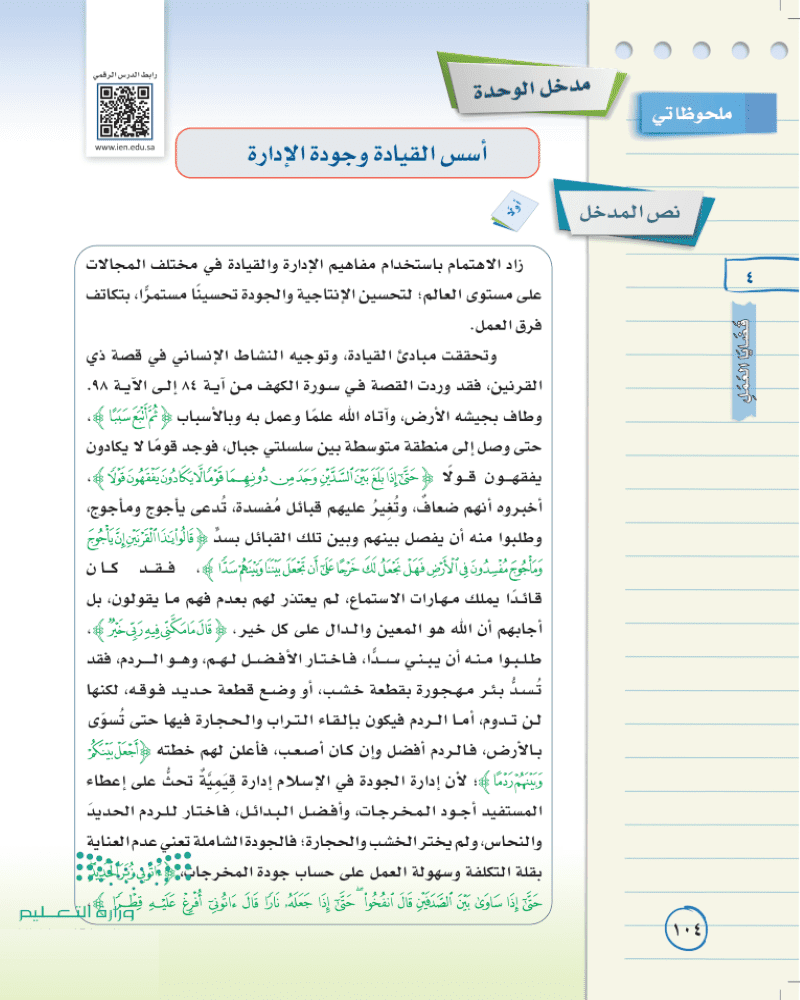This screenshot has height=1000, width=800.
Task: Select the line starting "المستفيد أجود المخرجات"
Action: (314, 812)
